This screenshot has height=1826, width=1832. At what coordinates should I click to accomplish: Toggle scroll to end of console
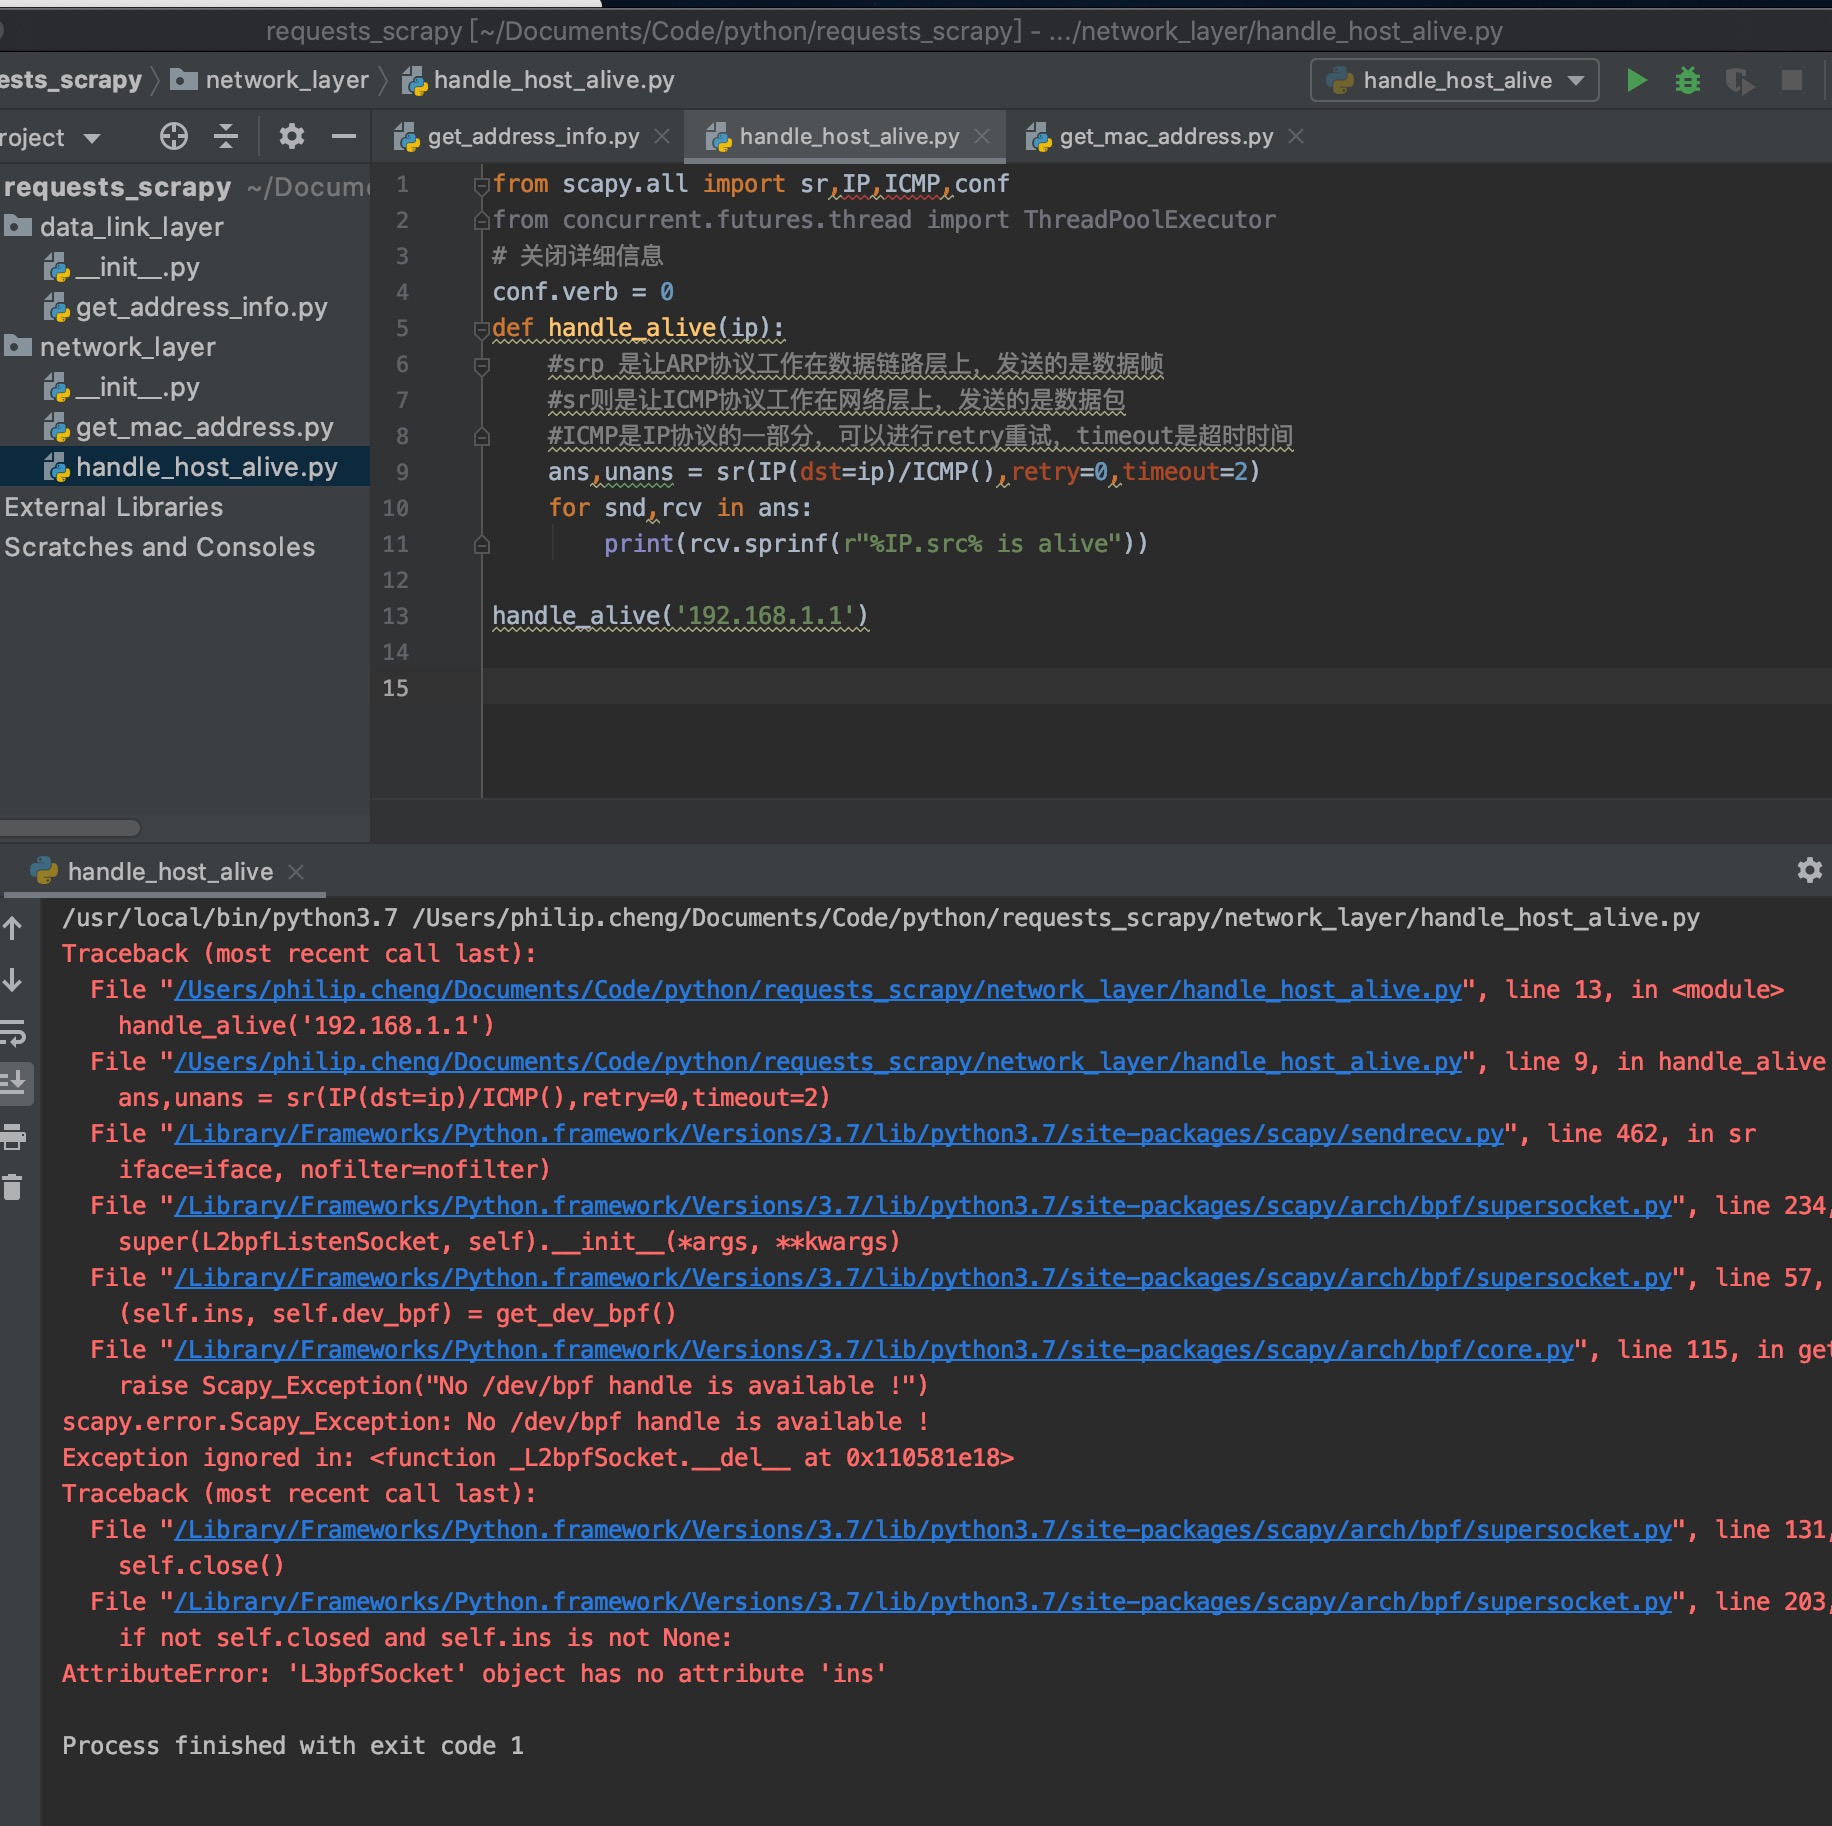click(x=15, y=1084)
